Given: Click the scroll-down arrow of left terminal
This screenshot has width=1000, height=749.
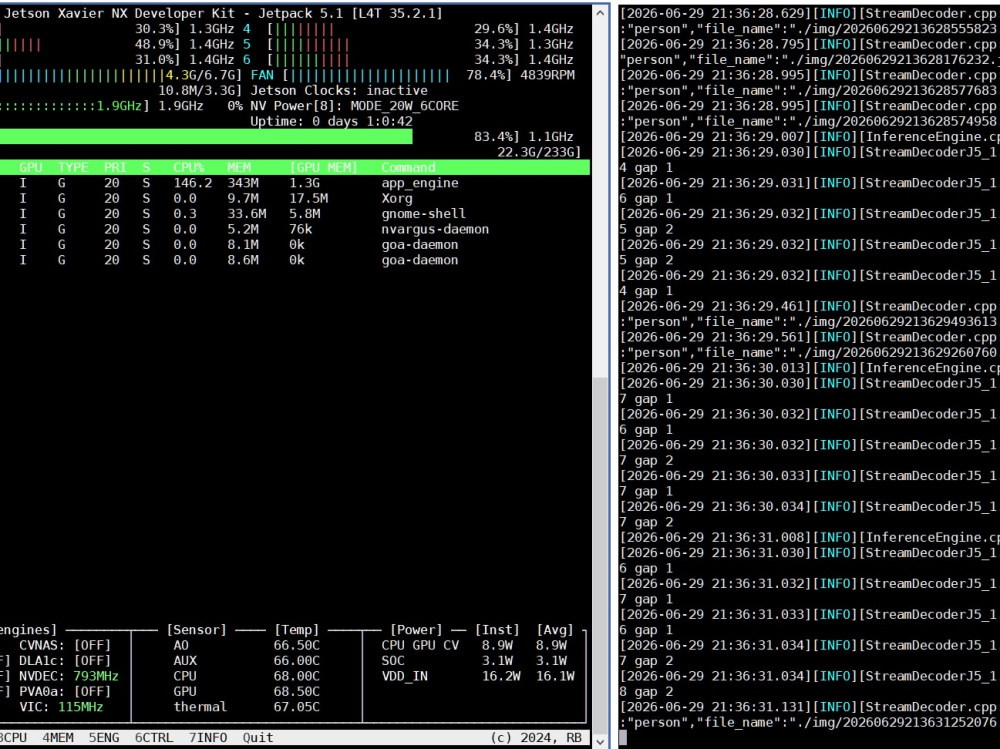Looking at the screenshot, I should coord(600,741).
